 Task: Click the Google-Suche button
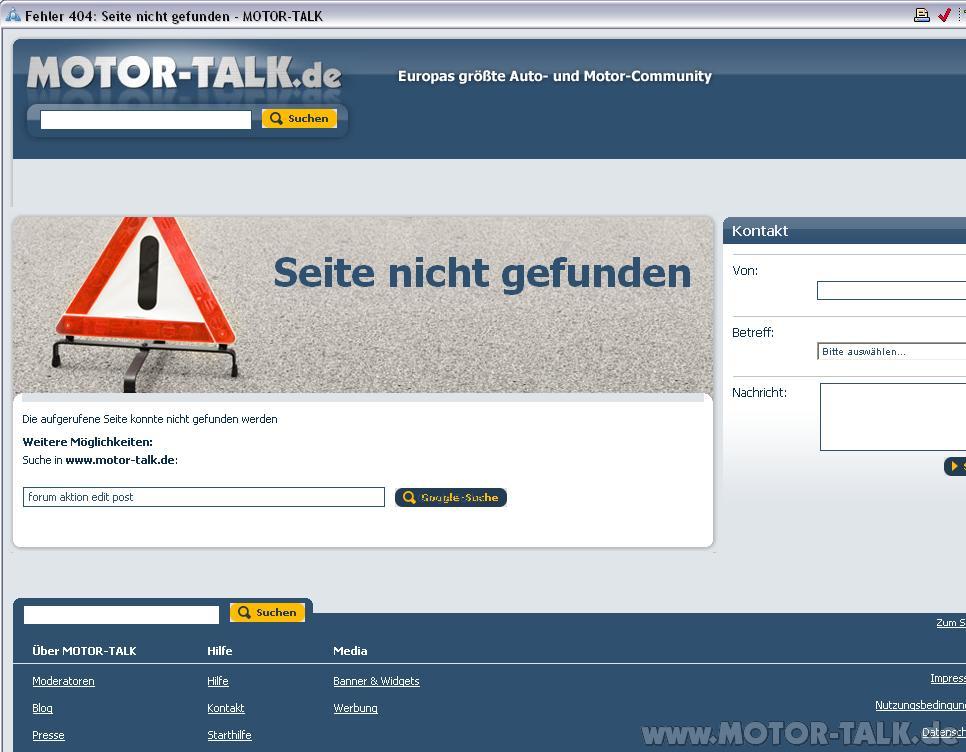point(451,497)
